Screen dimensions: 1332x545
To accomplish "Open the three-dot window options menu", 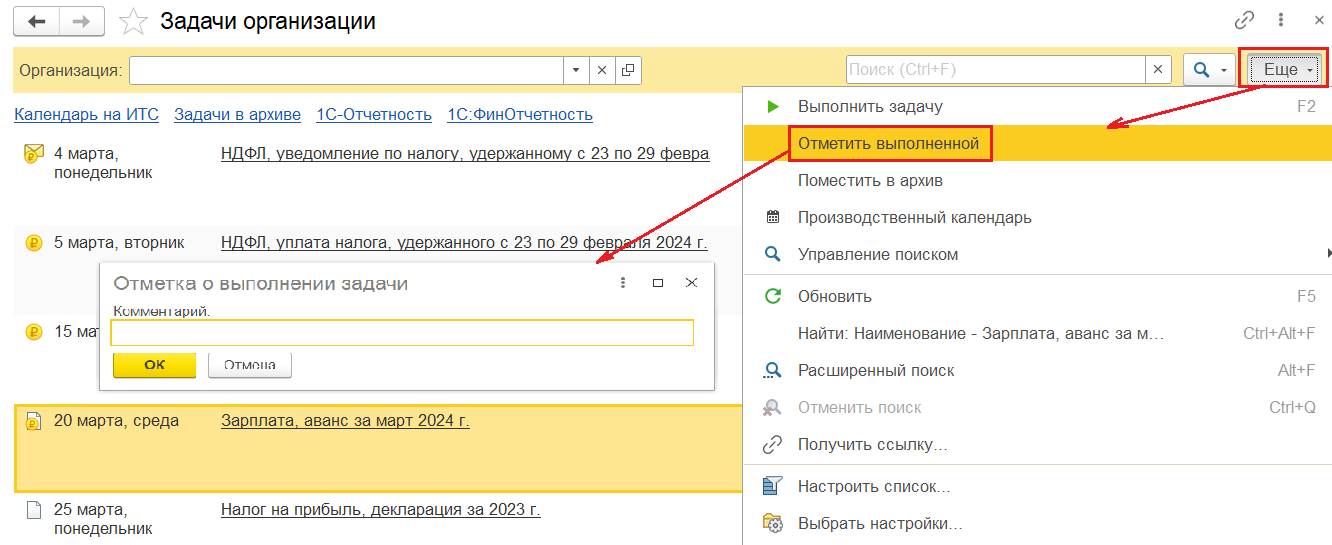I will click(x=1280, y=20).
